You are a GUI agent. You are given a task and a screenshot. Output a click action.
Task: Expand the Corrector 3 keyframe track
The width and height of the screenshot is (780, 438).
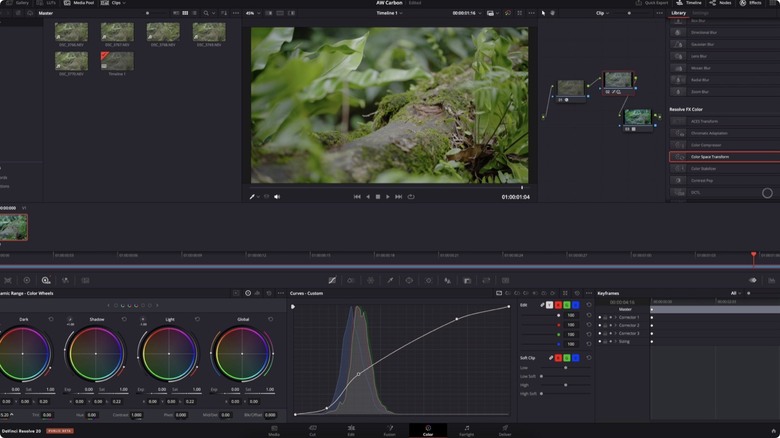(615, 333)
